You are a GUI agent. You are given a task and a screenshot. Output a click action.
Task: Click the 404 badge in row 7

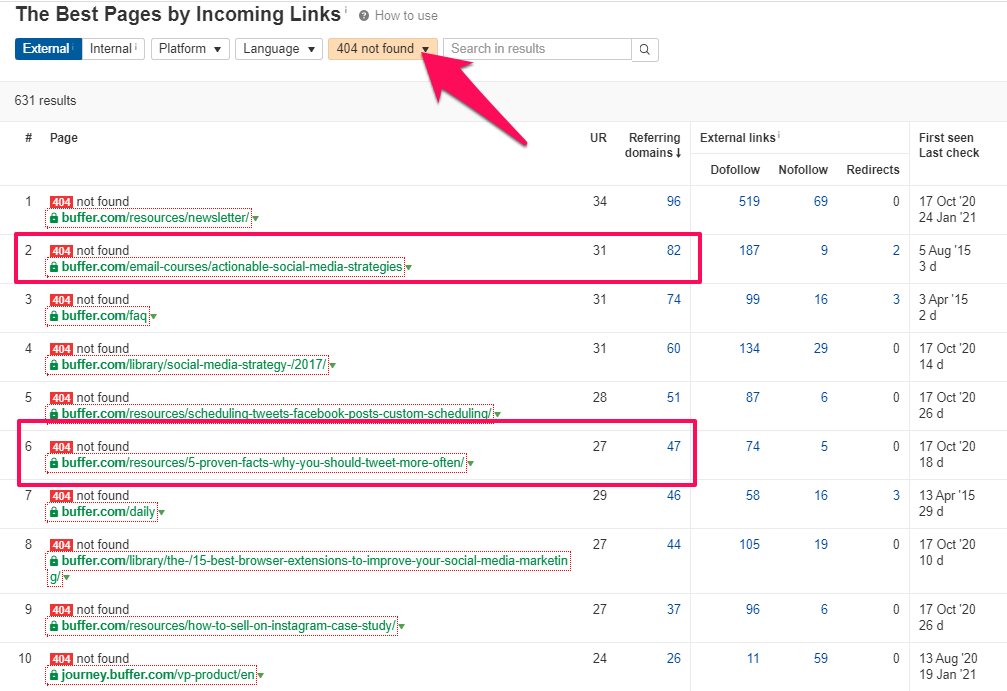61,496
